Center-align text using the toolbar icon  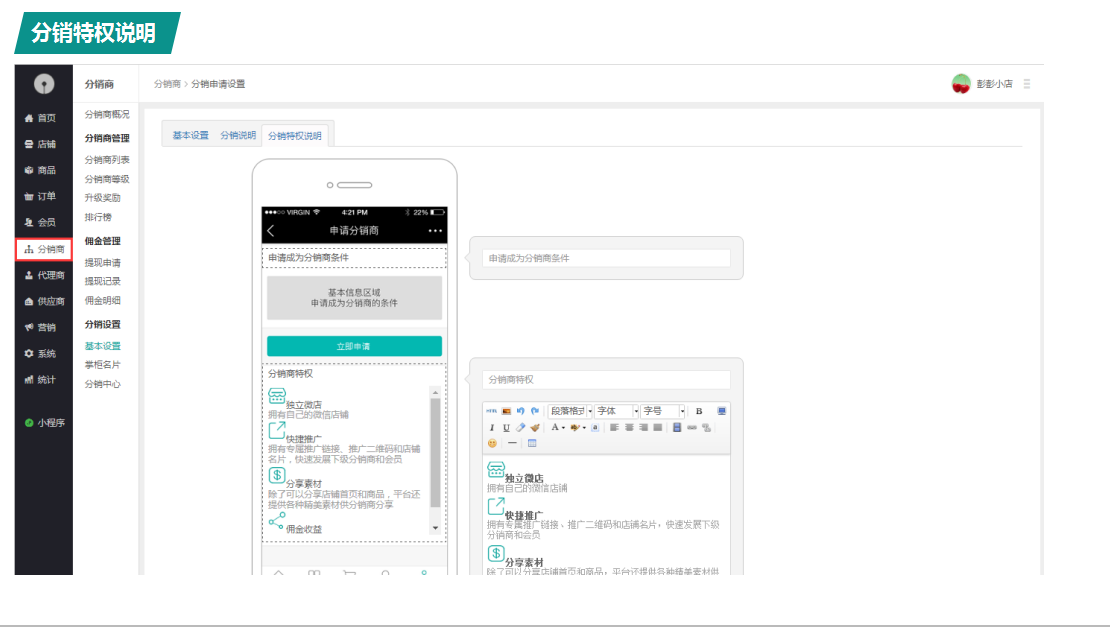[x=629, y=427]
